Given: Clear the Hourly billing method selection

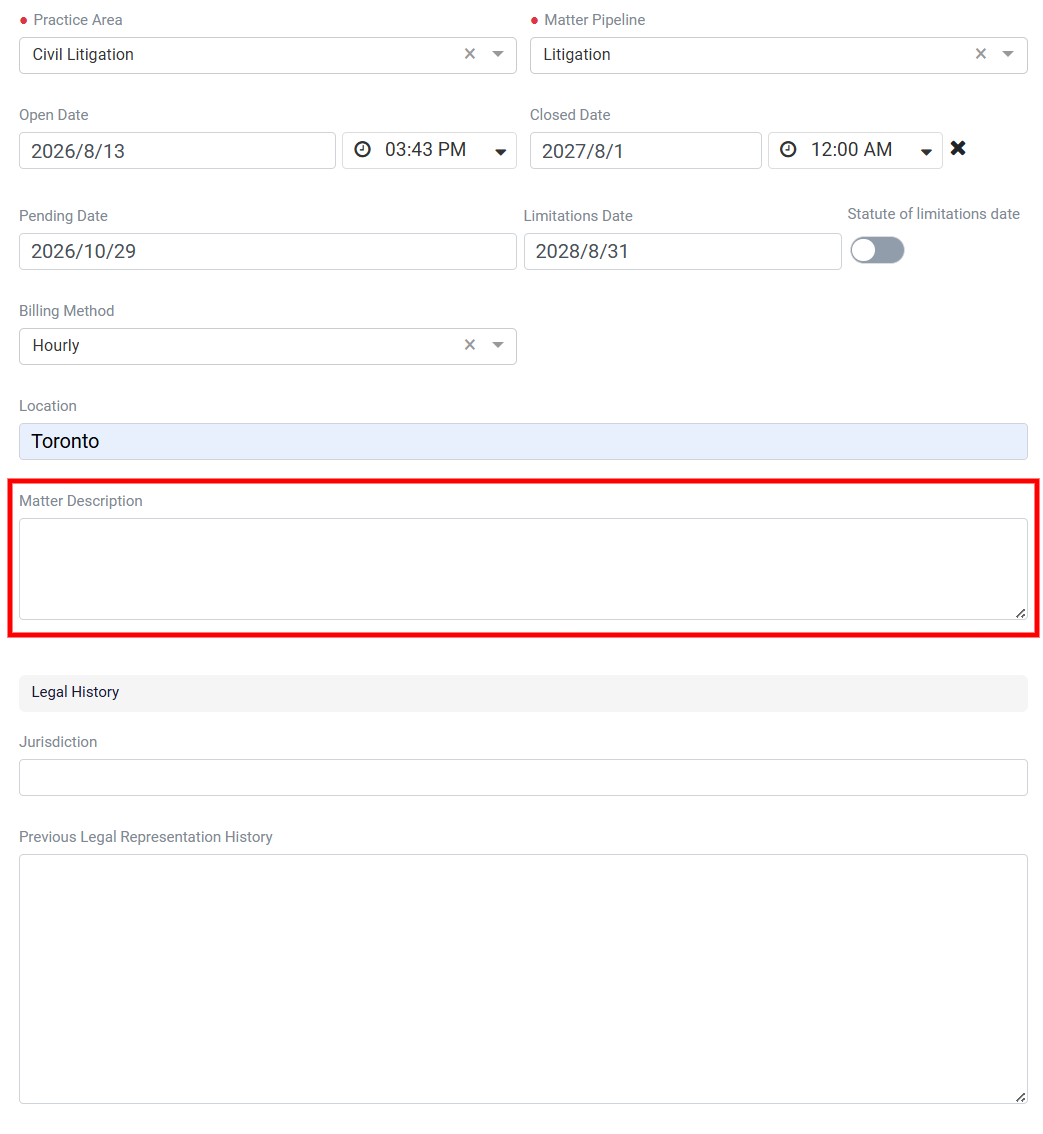Looking at the screenshot, I should click(469, 345).
